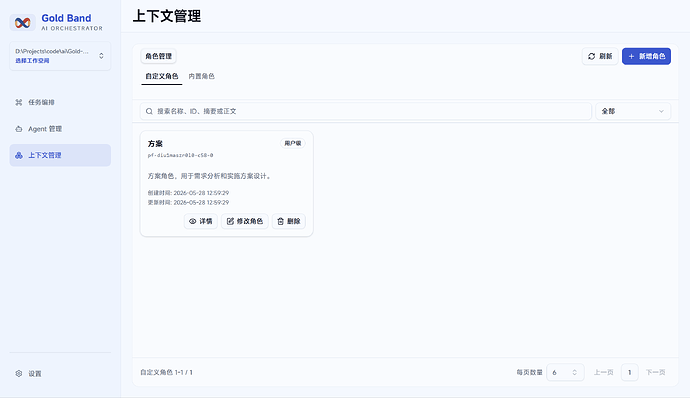Click the edit pencil icon

(230, 221)
